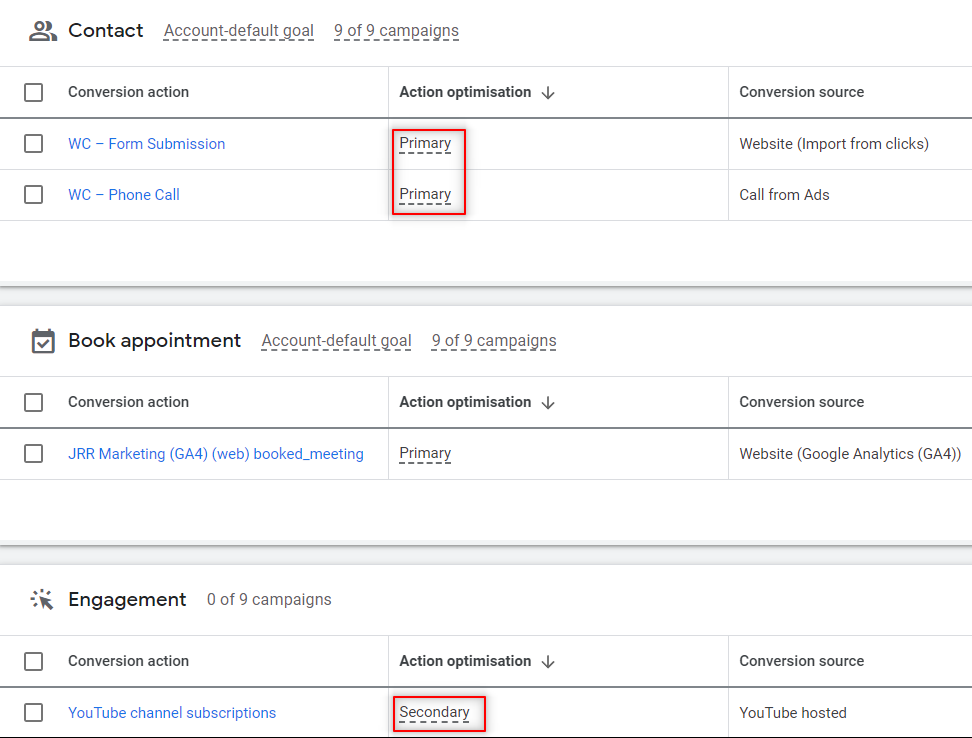Viewport: 972px width, 738px height.
Task: Click sort arrow in Contact Action optimisation header
Action: pyautogui.click(x=548, y=93)
